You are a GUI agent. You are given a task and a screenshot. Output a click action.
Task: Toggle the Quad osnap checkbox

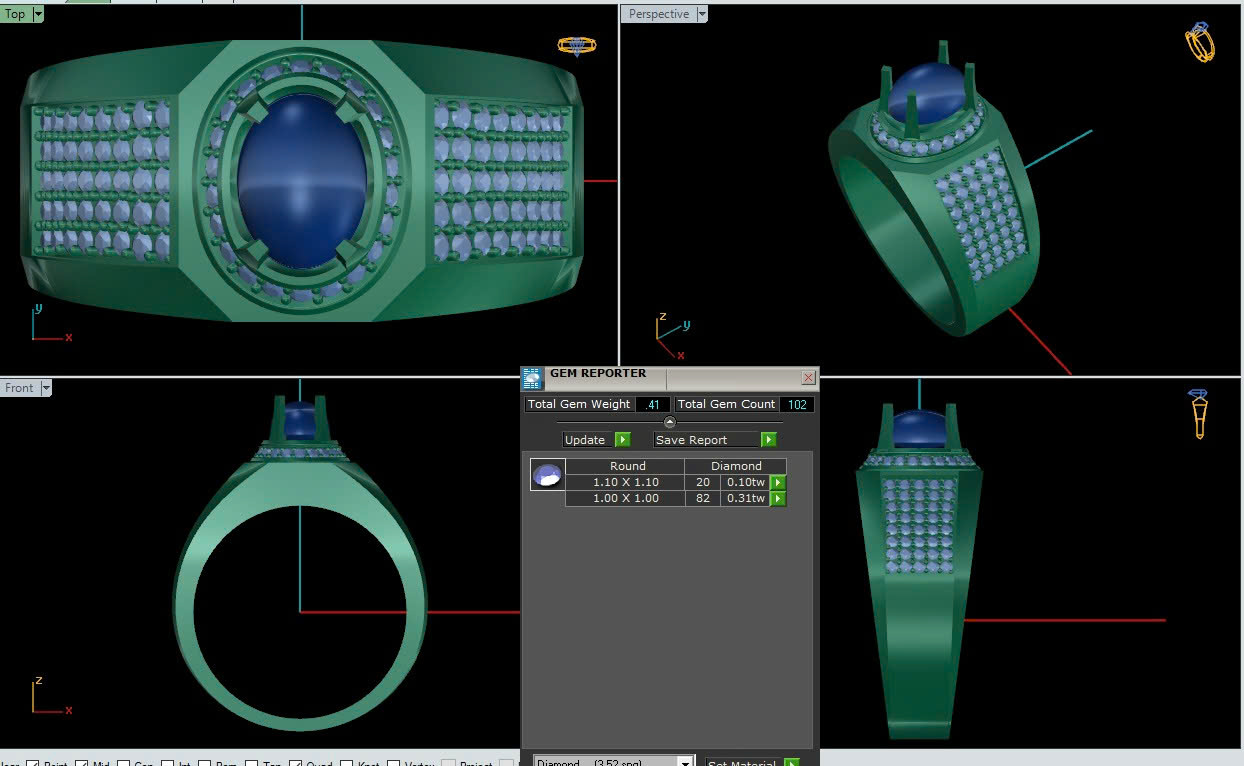click(295, 763)
